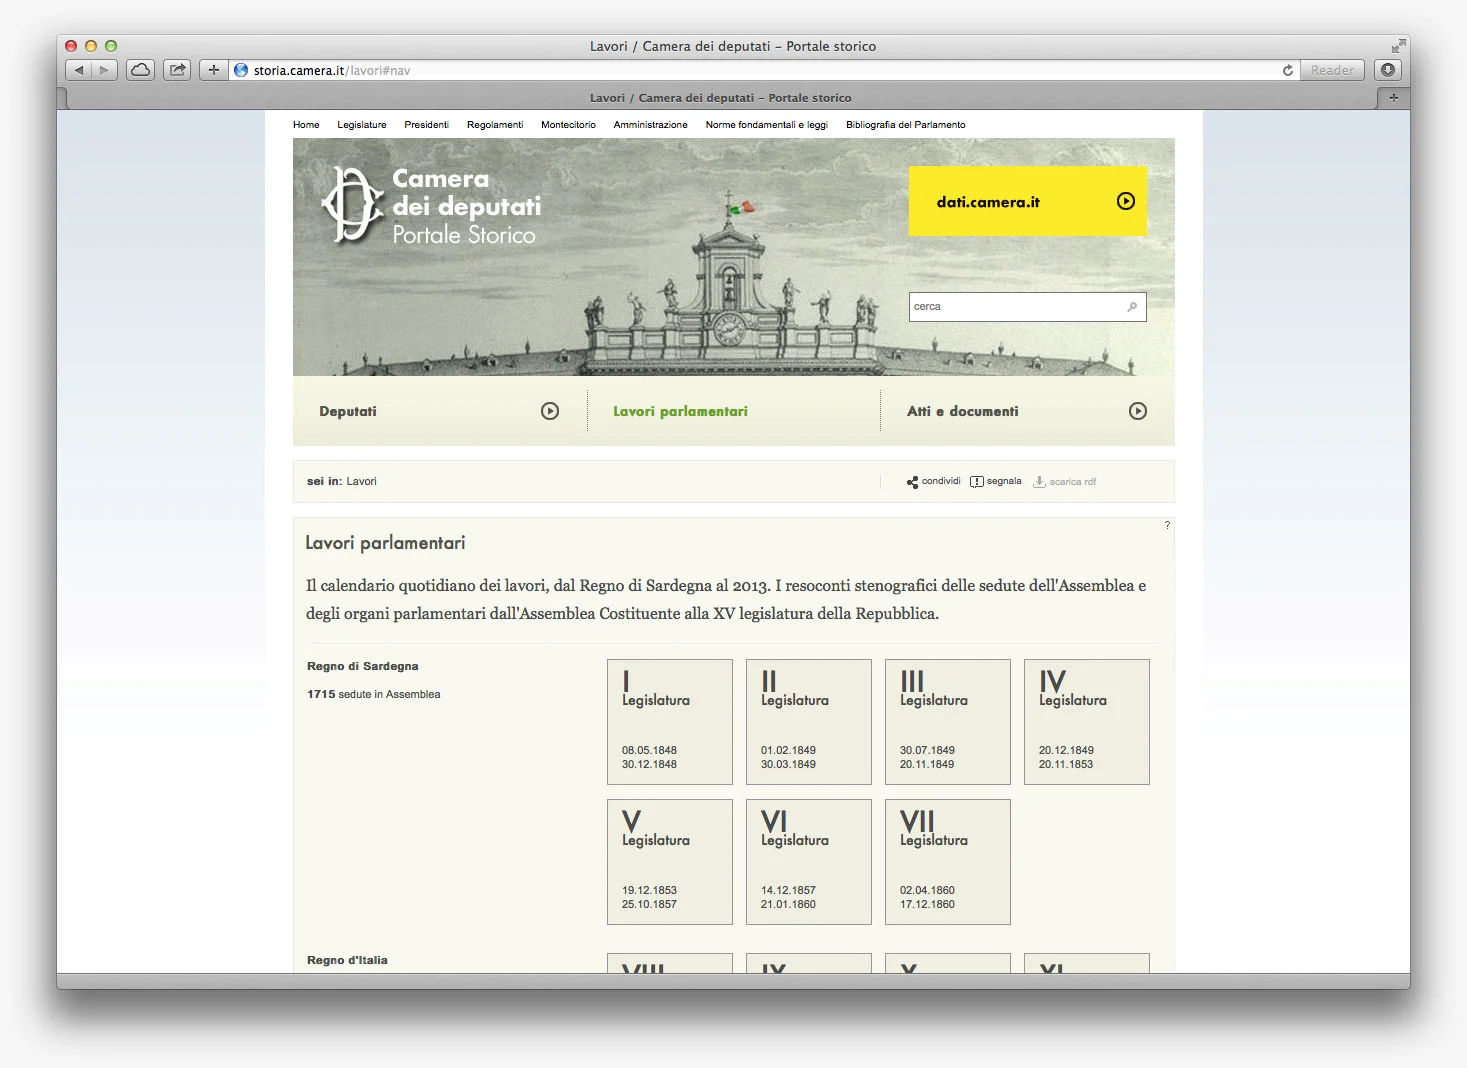Image resolution: width=1467 pixels, height=1068 pixels.
Task: Open the II Legislatura card
Action: pyautogui.click(x=809, y=722)
